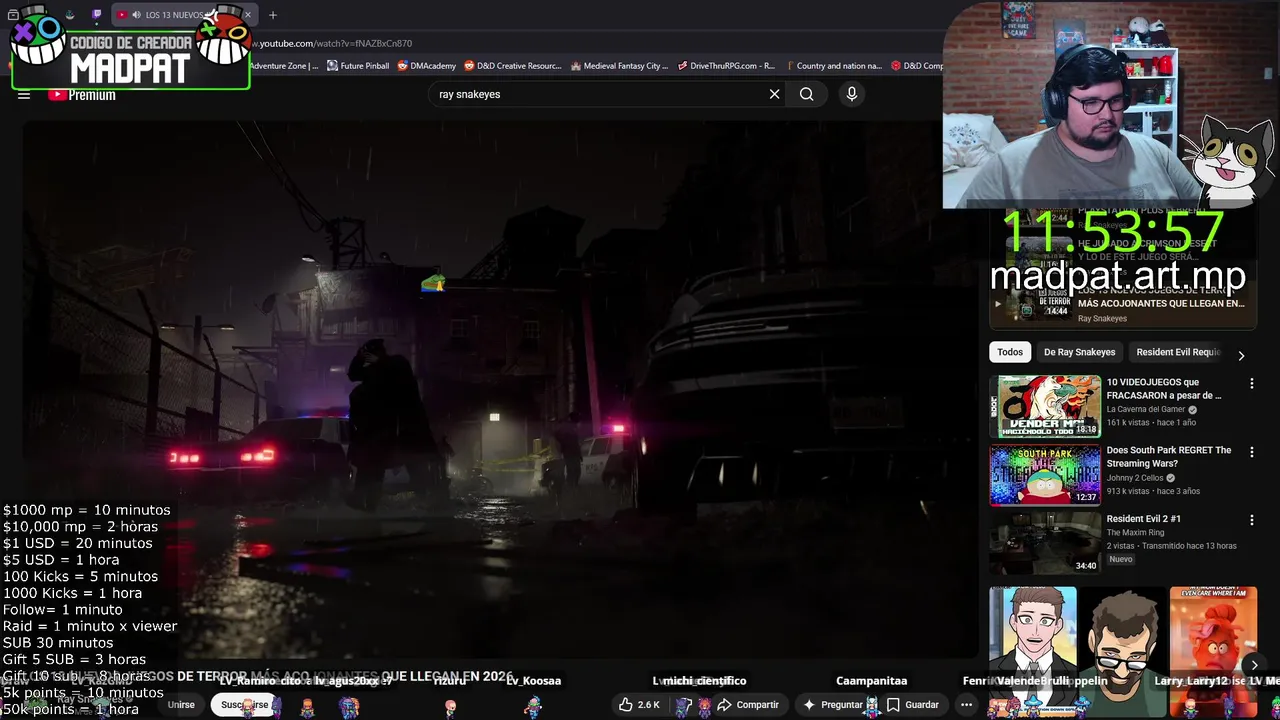Open D&D Creative Resources bookmark

(x=513, y=66)
